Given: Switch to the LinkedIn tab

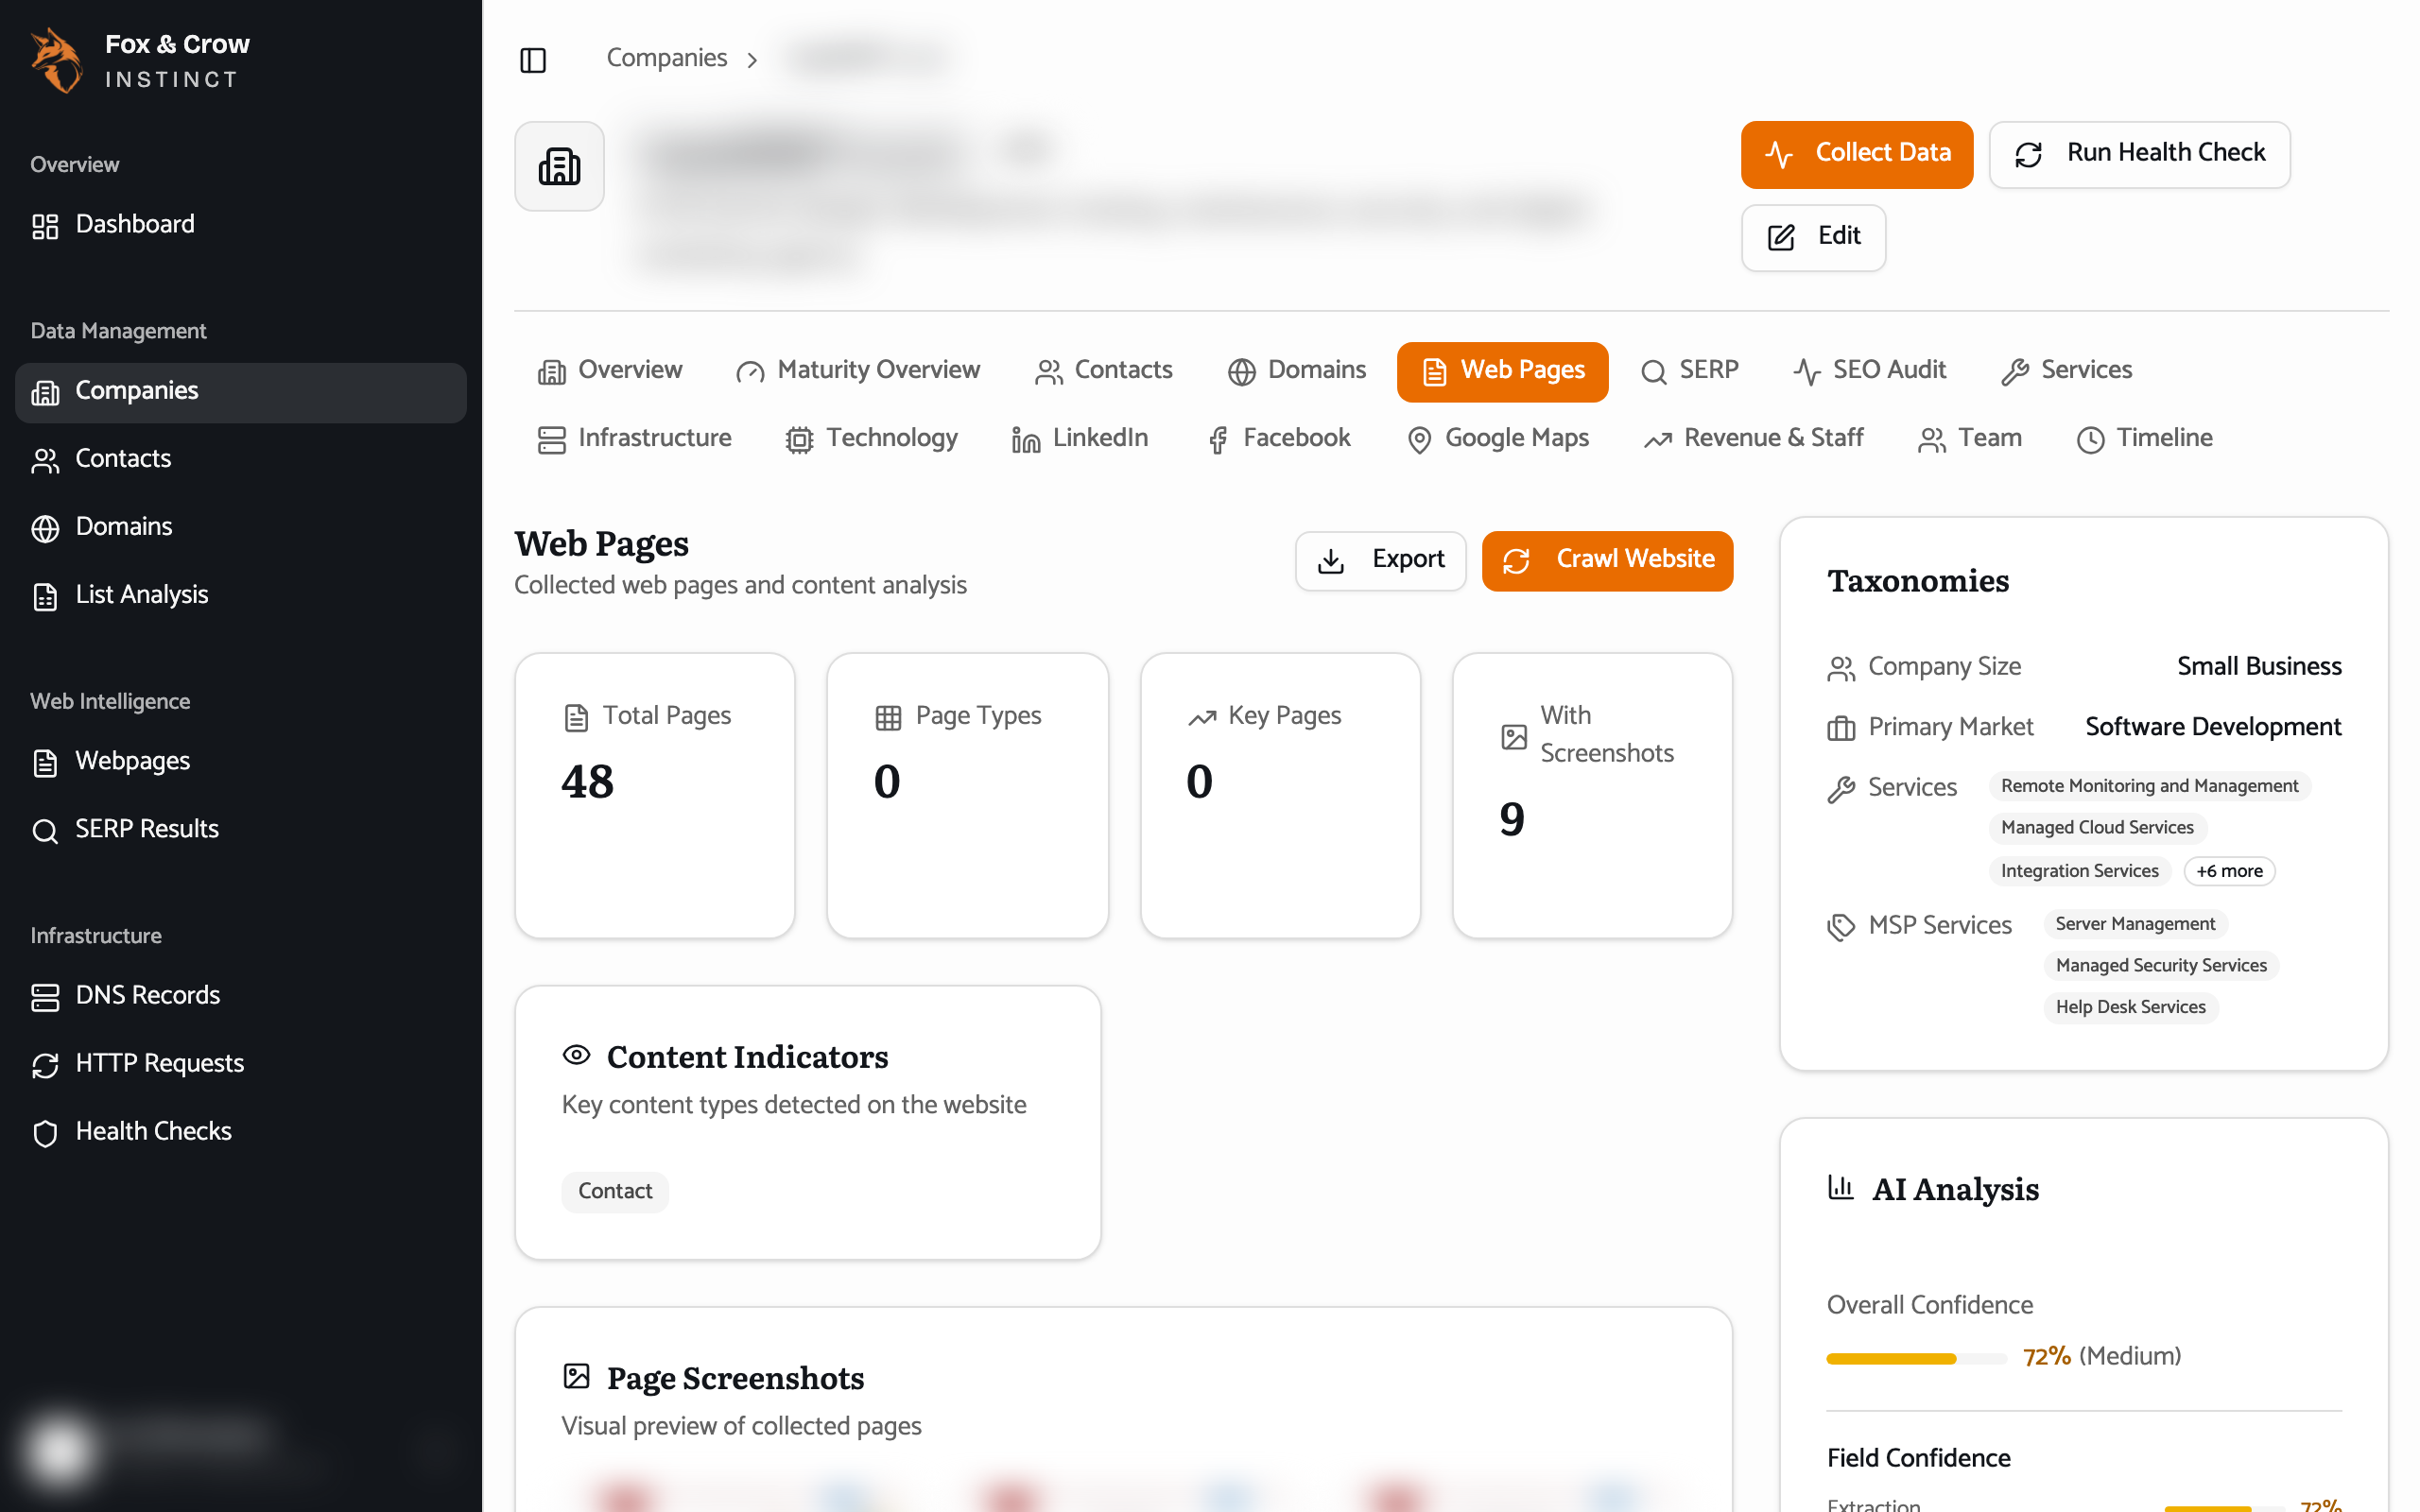Looking at the screenshot, I should [1079, 439].
